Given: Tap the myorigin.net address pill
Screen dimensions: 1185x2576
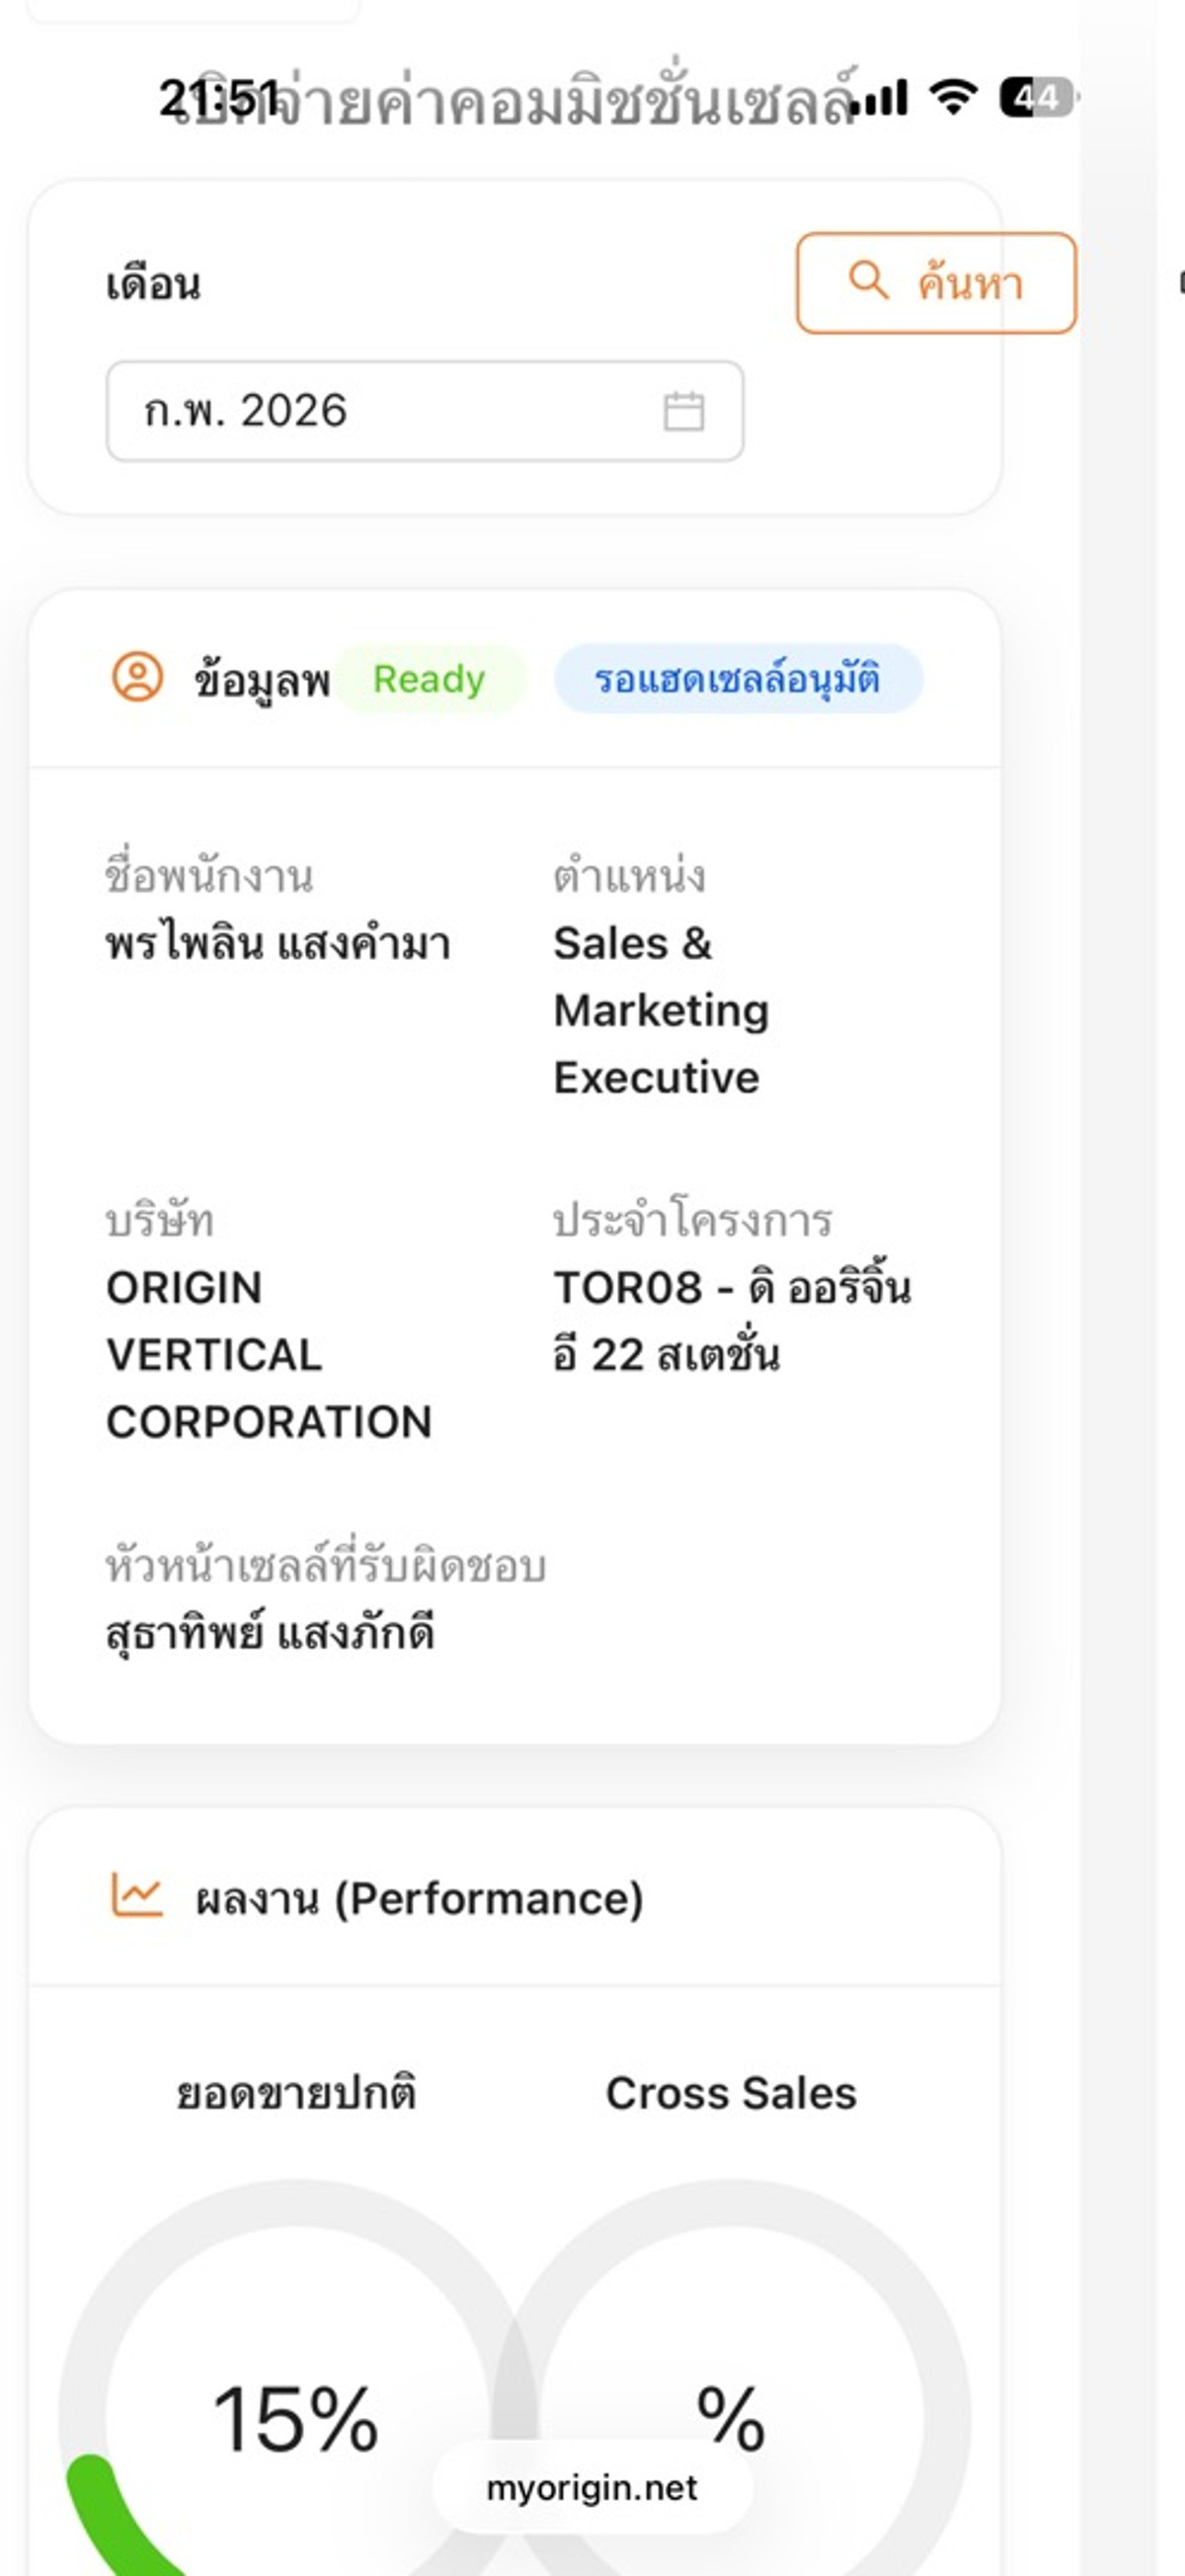Looking at the screenshot, I should point(592,2487).
